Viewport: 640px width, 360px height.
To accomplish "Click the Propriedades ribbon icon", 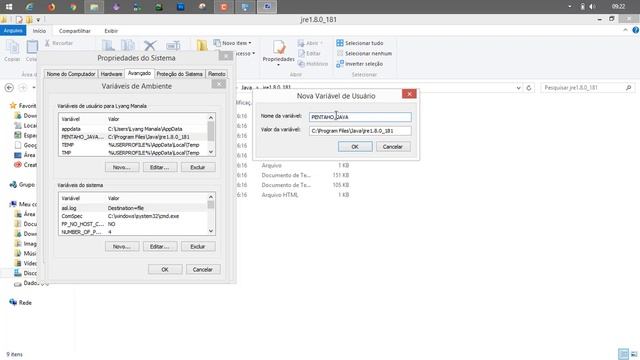I will point(279,47).
